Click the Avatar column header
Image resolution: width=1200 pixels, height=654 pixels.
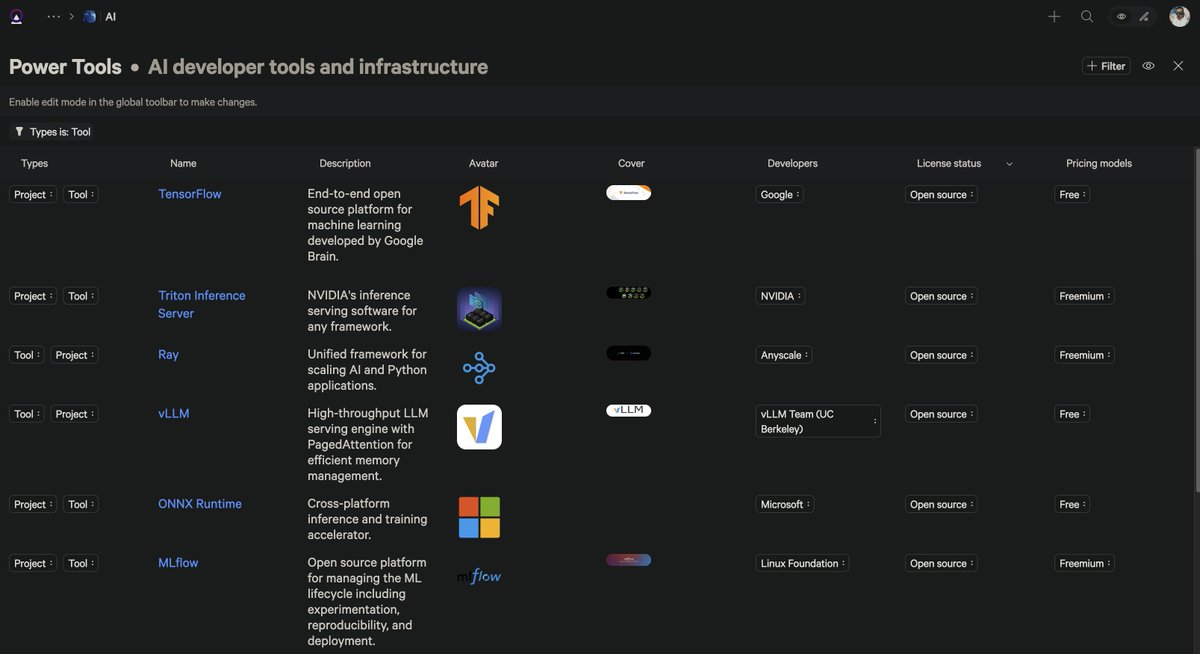click(483, 163)
